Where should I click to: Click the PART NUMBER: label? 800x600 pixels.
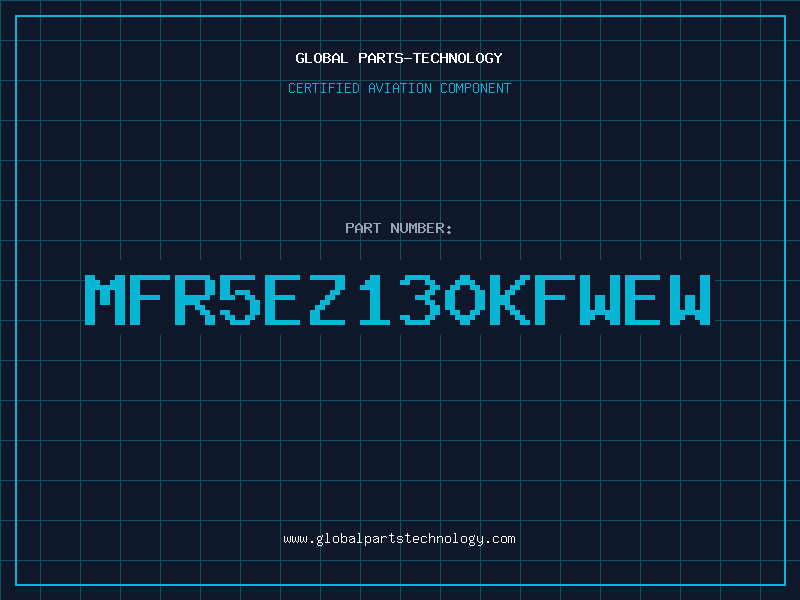(398, 228)
